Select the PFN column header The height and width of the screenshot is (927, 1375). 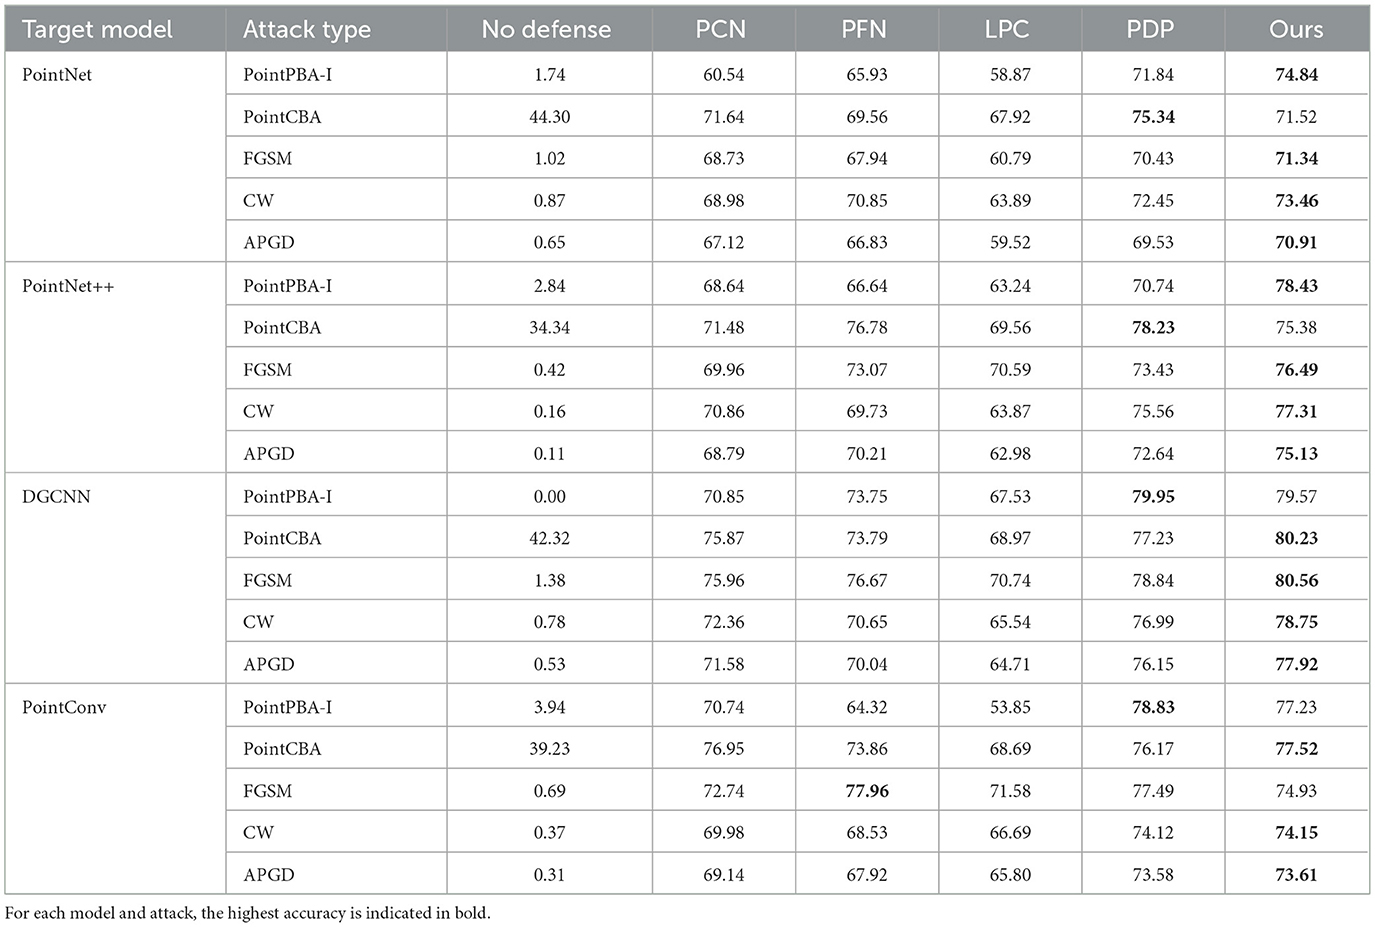(864, 30)
